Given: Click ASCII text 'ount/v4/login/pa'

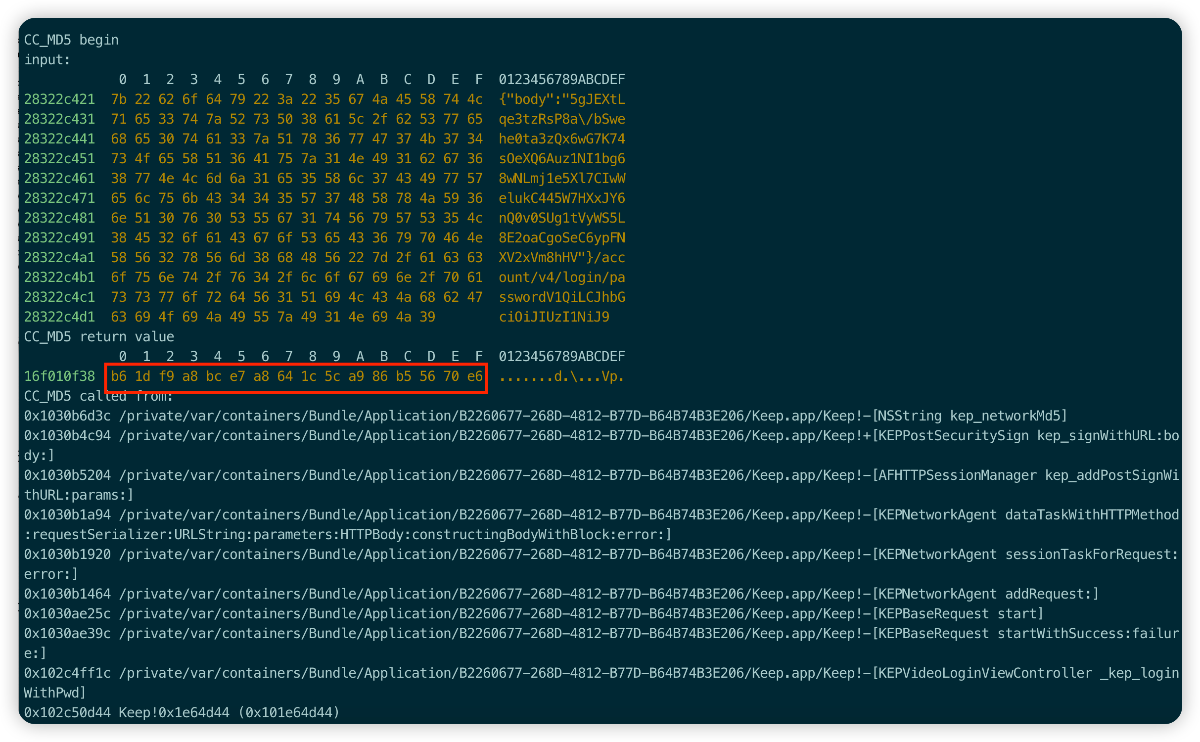Looking at the screenshot, I should [562, 278].
